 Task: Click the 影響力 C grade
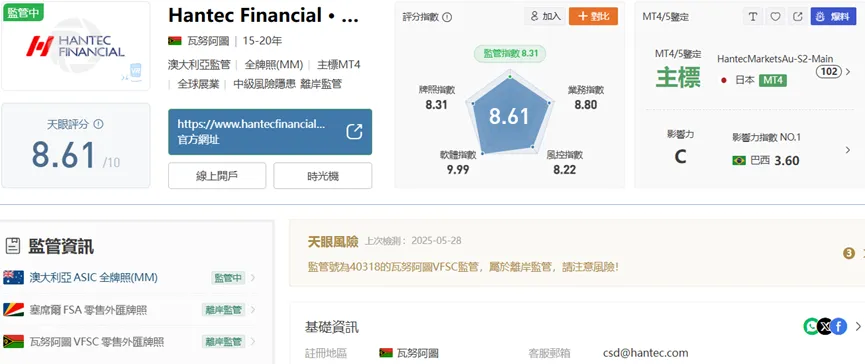(x=680, y=157)
